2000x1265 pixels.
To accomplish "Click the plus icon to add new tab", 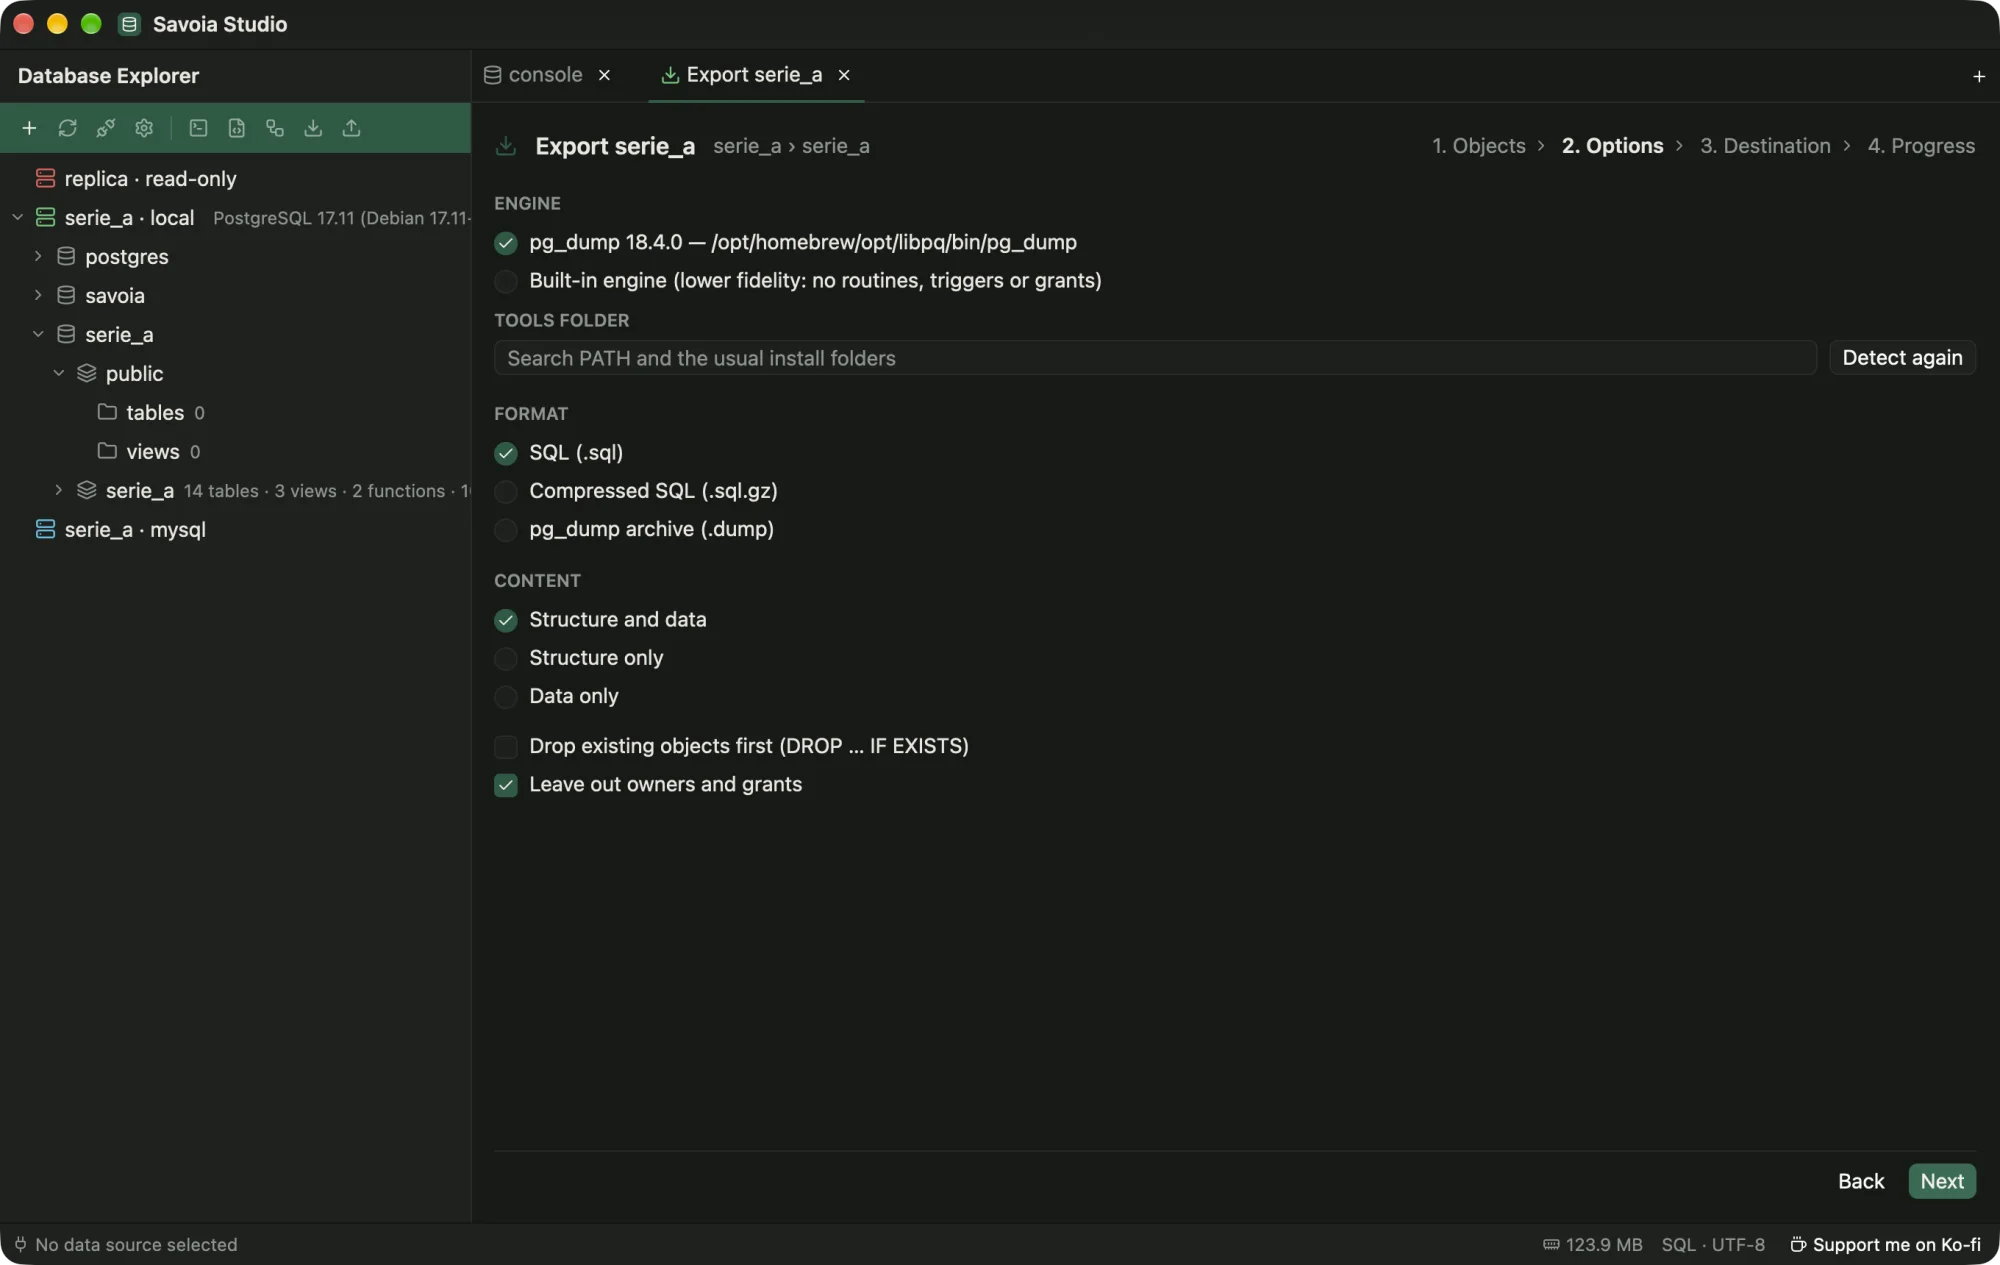I will coord(1978,76).
